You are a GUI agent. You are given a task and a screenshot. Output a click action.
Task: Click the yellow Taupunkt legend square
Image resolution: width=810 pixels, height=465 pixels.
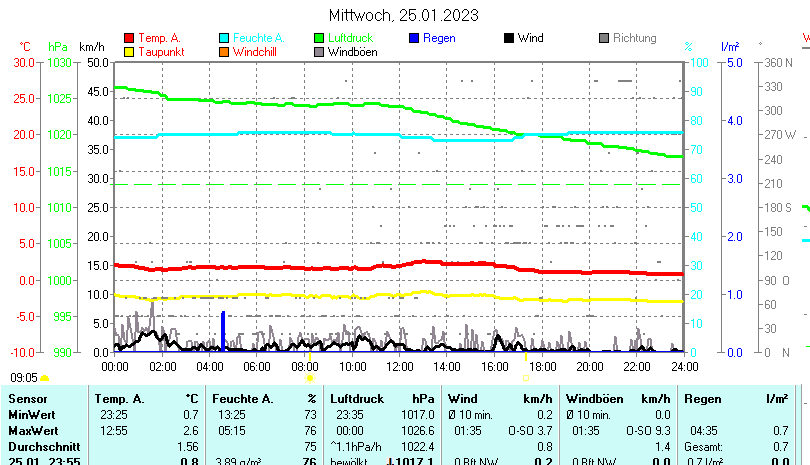point(128,51)
